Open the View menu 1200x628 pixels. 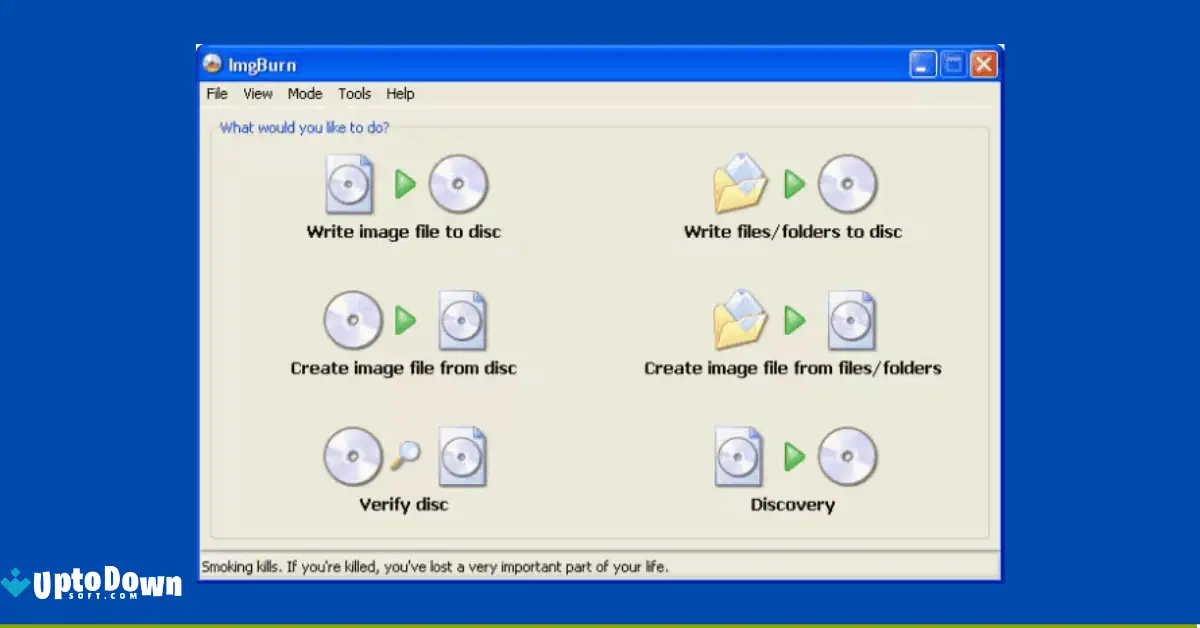pyautogui.click(x=258, y=94)
